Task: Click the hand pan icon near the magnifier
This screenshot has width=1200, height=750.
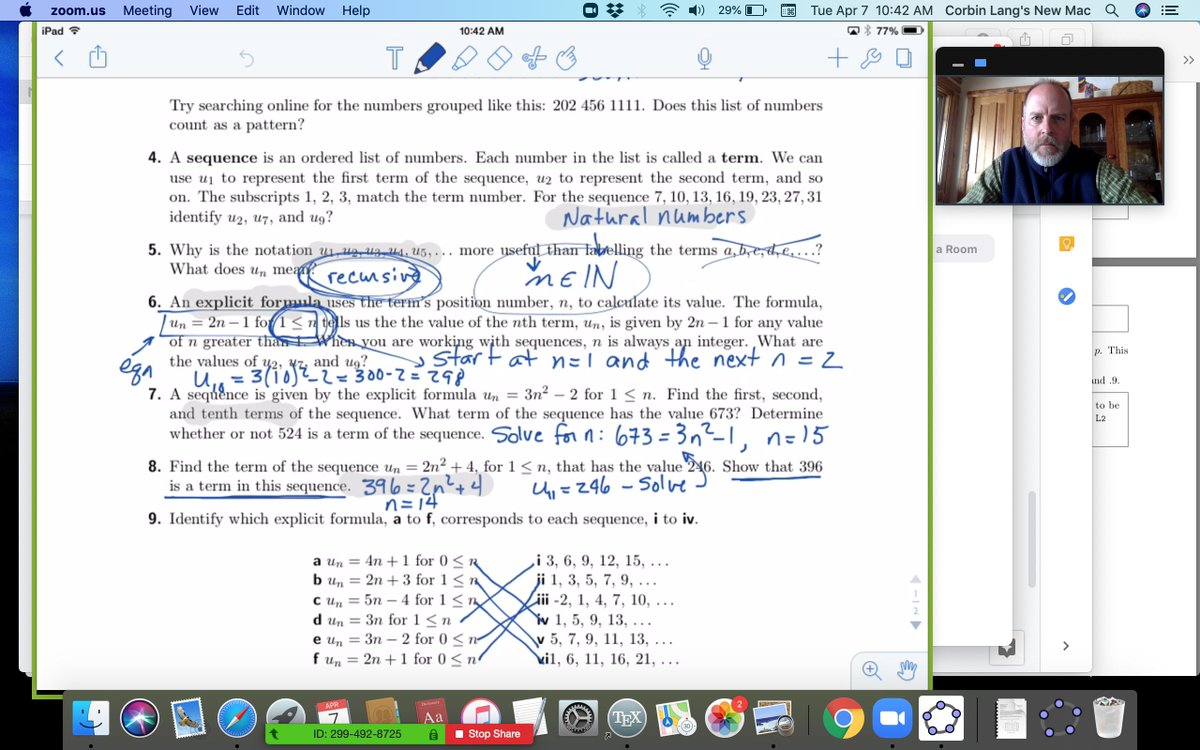Action: pyautogui.click(x=907, y=670)
